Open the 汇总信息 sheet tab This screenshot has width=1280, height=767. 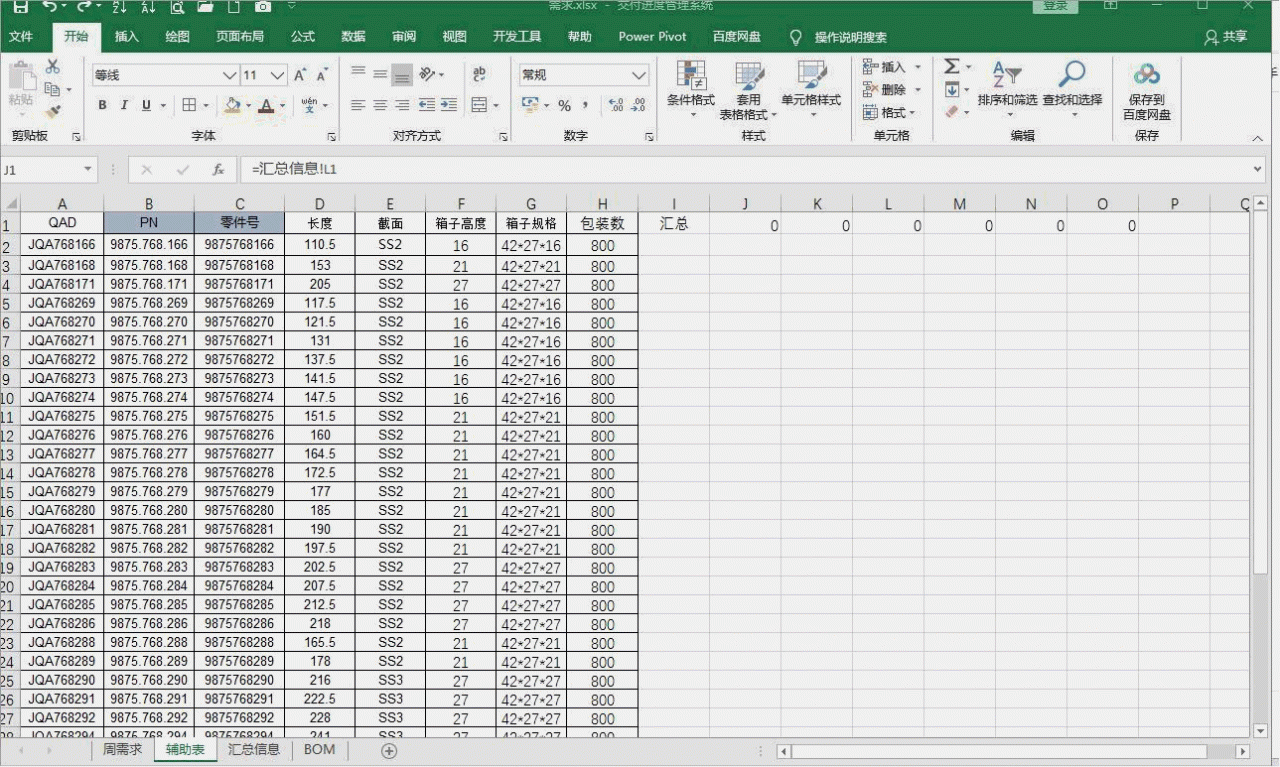pos(254,750)
